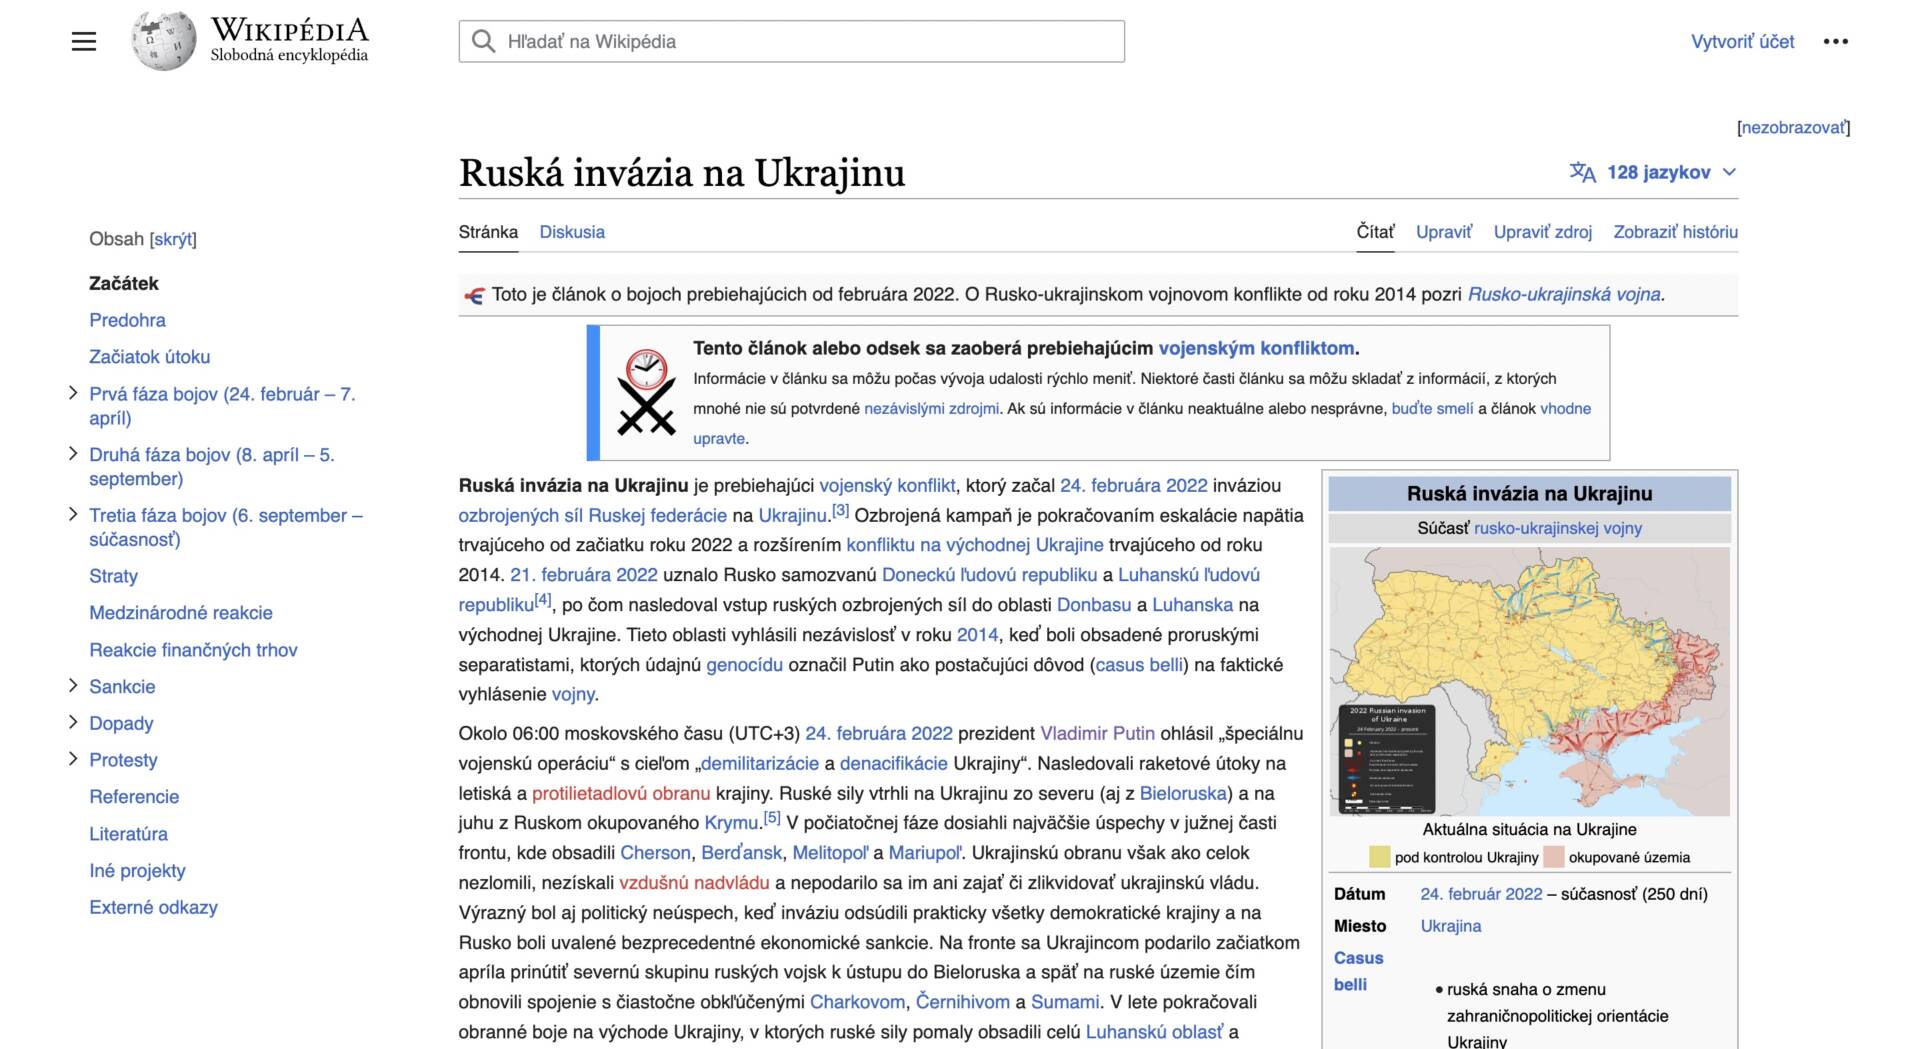Open the Luhanskú oblasť link
The width and height of the screenshot is (1920, 1049).
click(x=1154, y=1032)
